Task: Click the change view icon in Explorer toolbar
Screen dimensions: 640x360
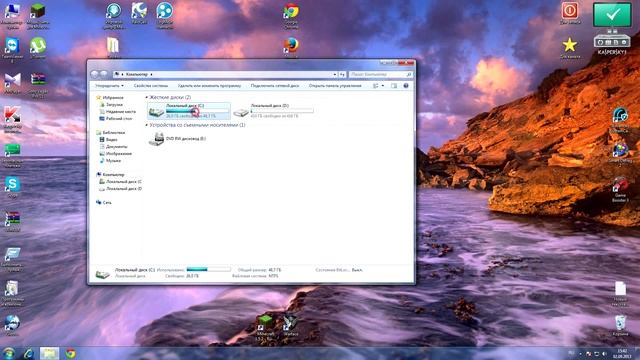Action: (x=376, y=86)
